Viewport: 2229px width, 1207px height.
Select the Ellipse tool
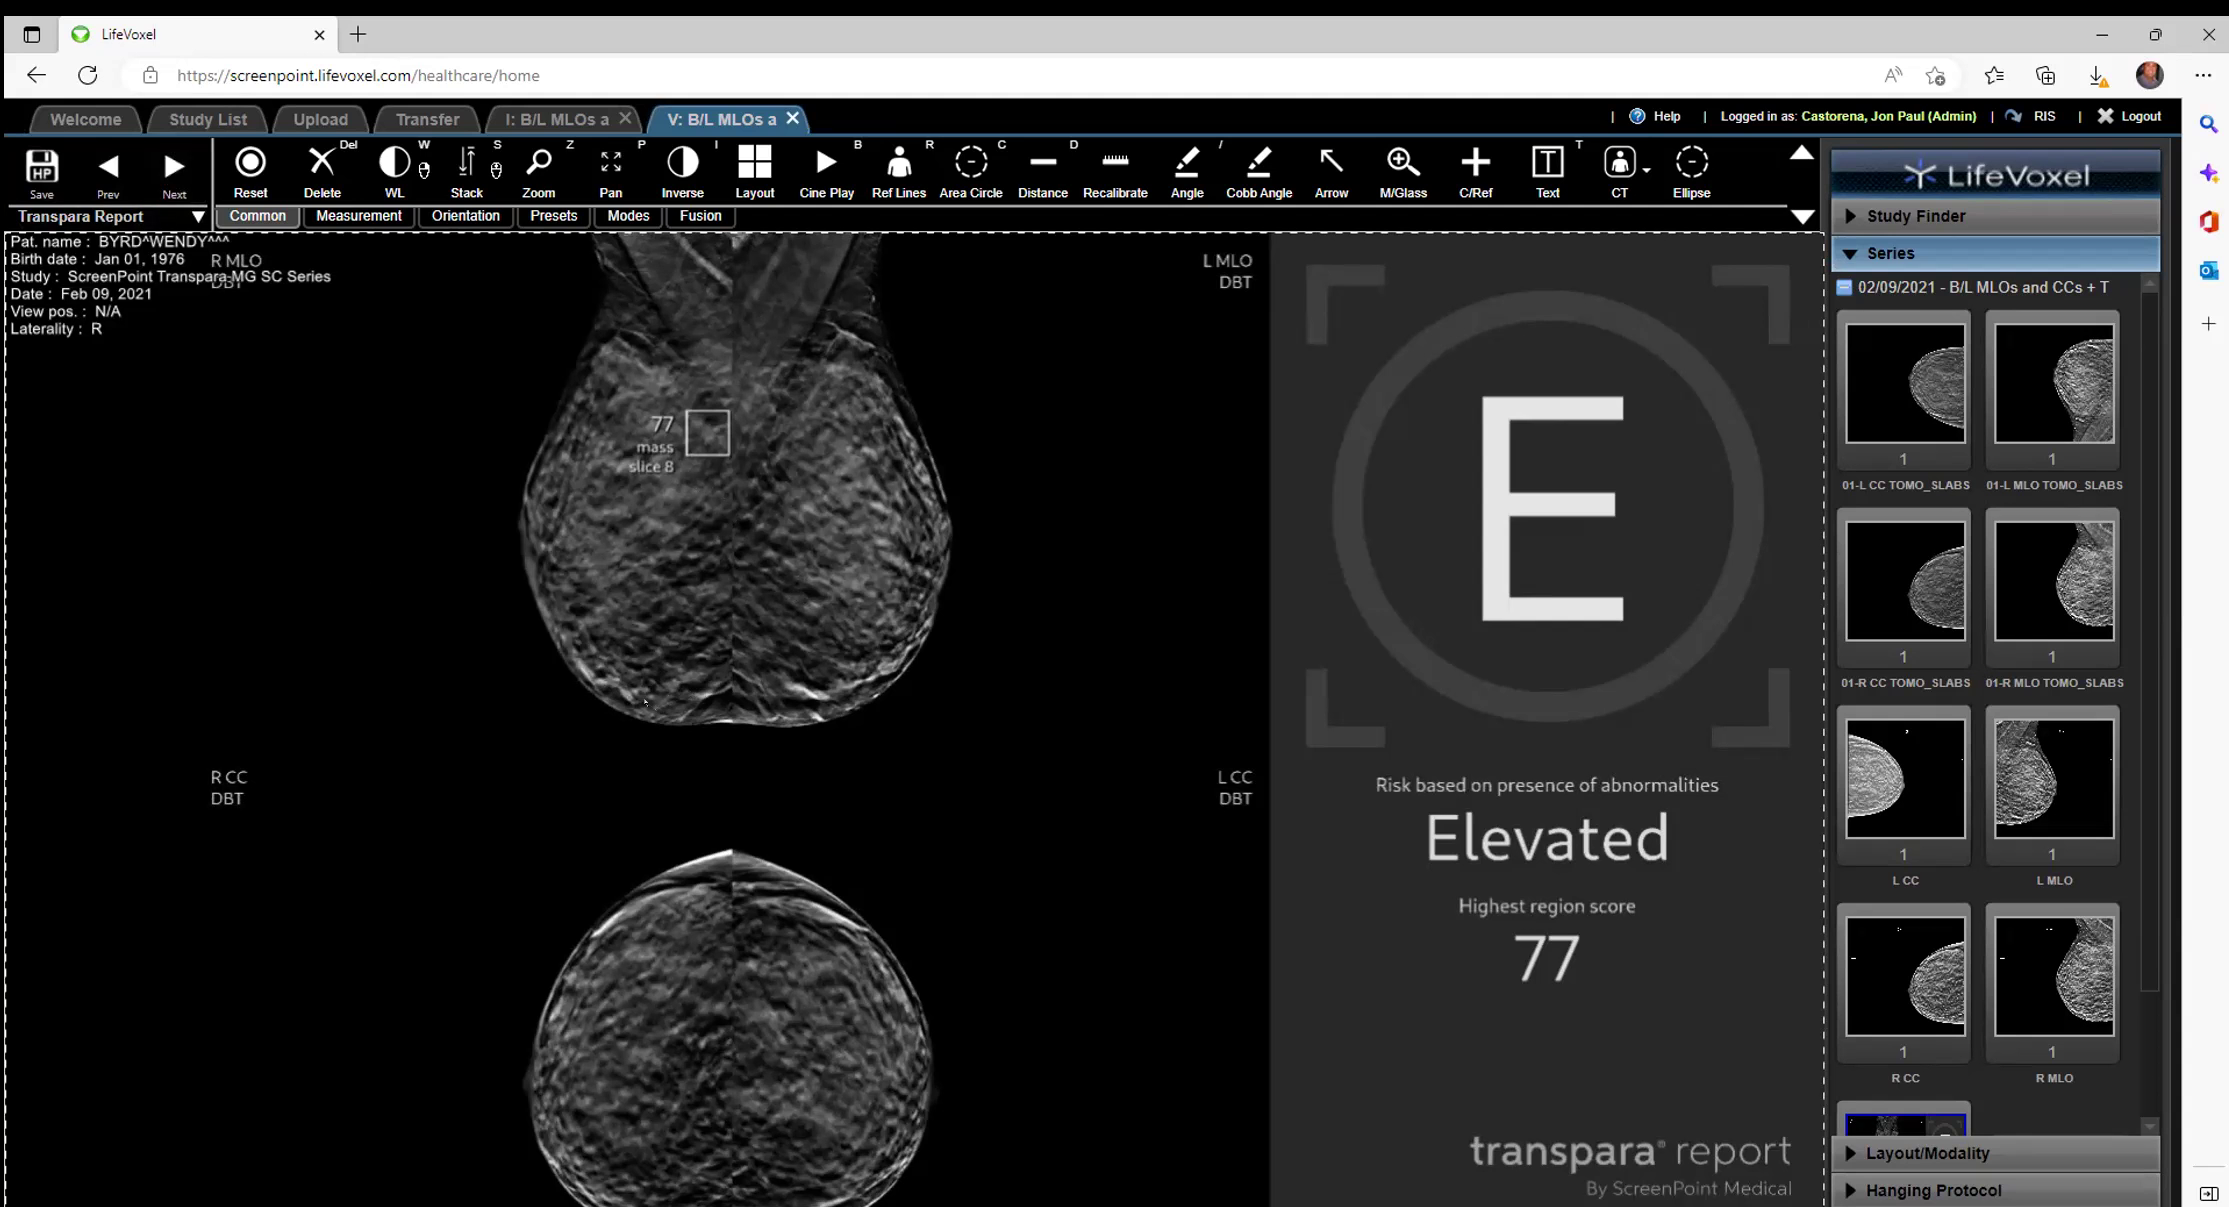click(1691, 172)
